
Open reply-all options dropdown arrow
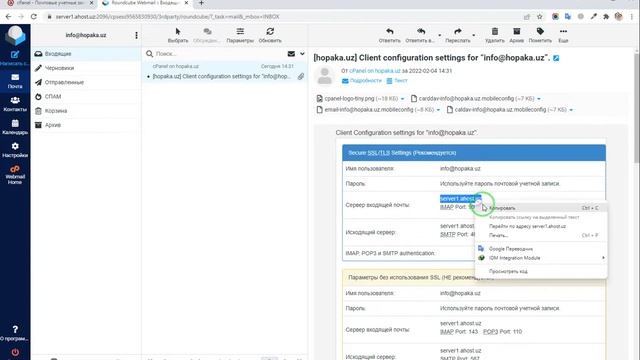[x=440, y=35]
